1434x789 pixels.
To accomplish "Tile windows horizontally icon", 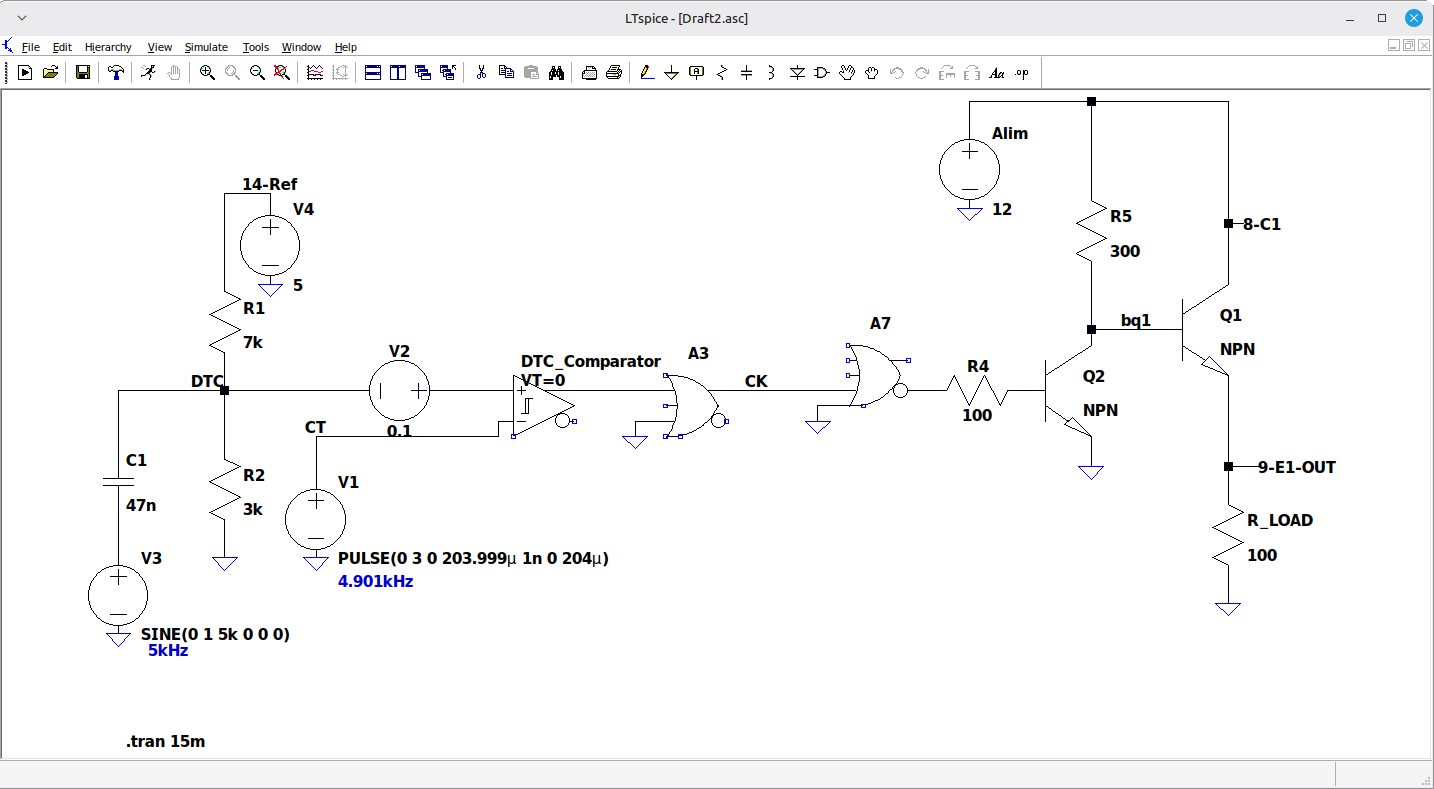I will 373,72.
